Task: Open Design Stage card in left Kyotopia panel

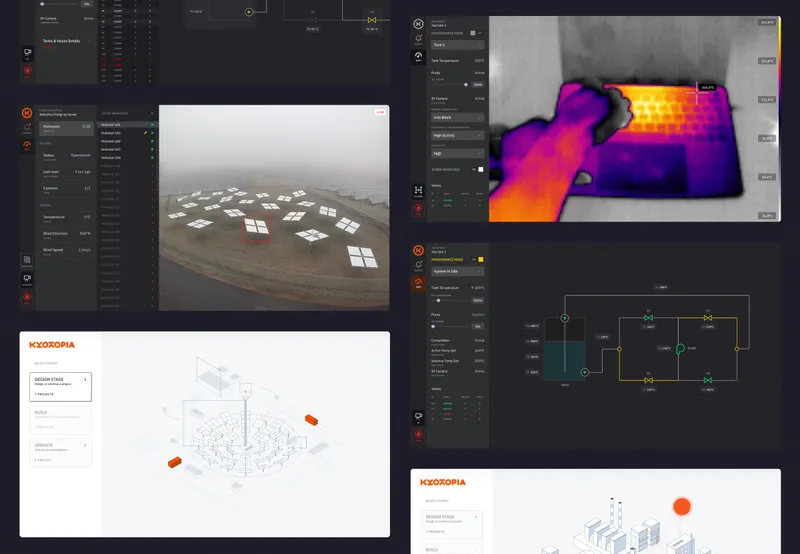Action: pos(60,387)
